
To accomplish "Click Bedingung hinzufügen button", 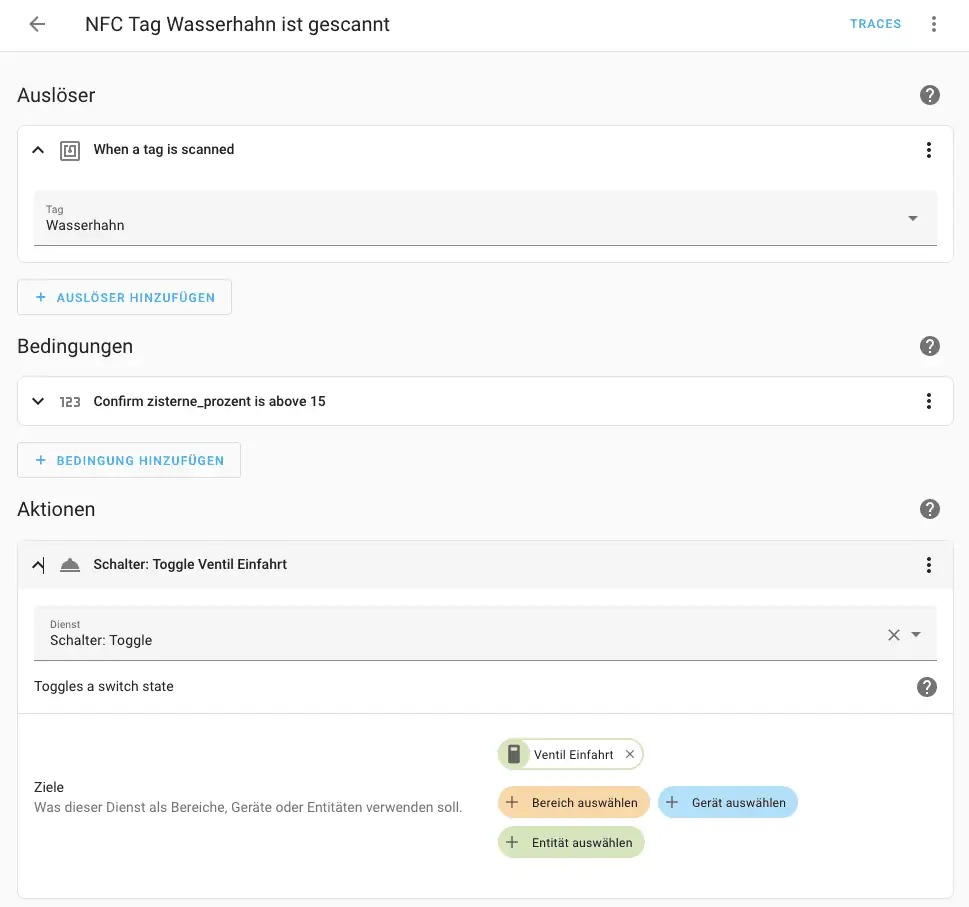I will pos(129,460).
